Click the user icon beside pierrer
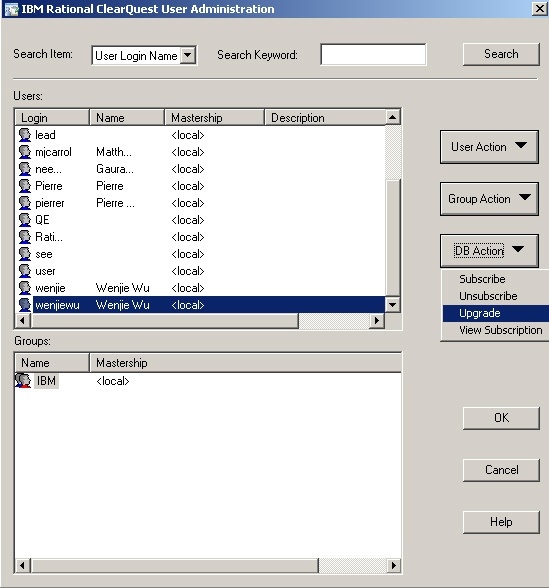Screen dimensions: 549x588 (x=25, y=203)
